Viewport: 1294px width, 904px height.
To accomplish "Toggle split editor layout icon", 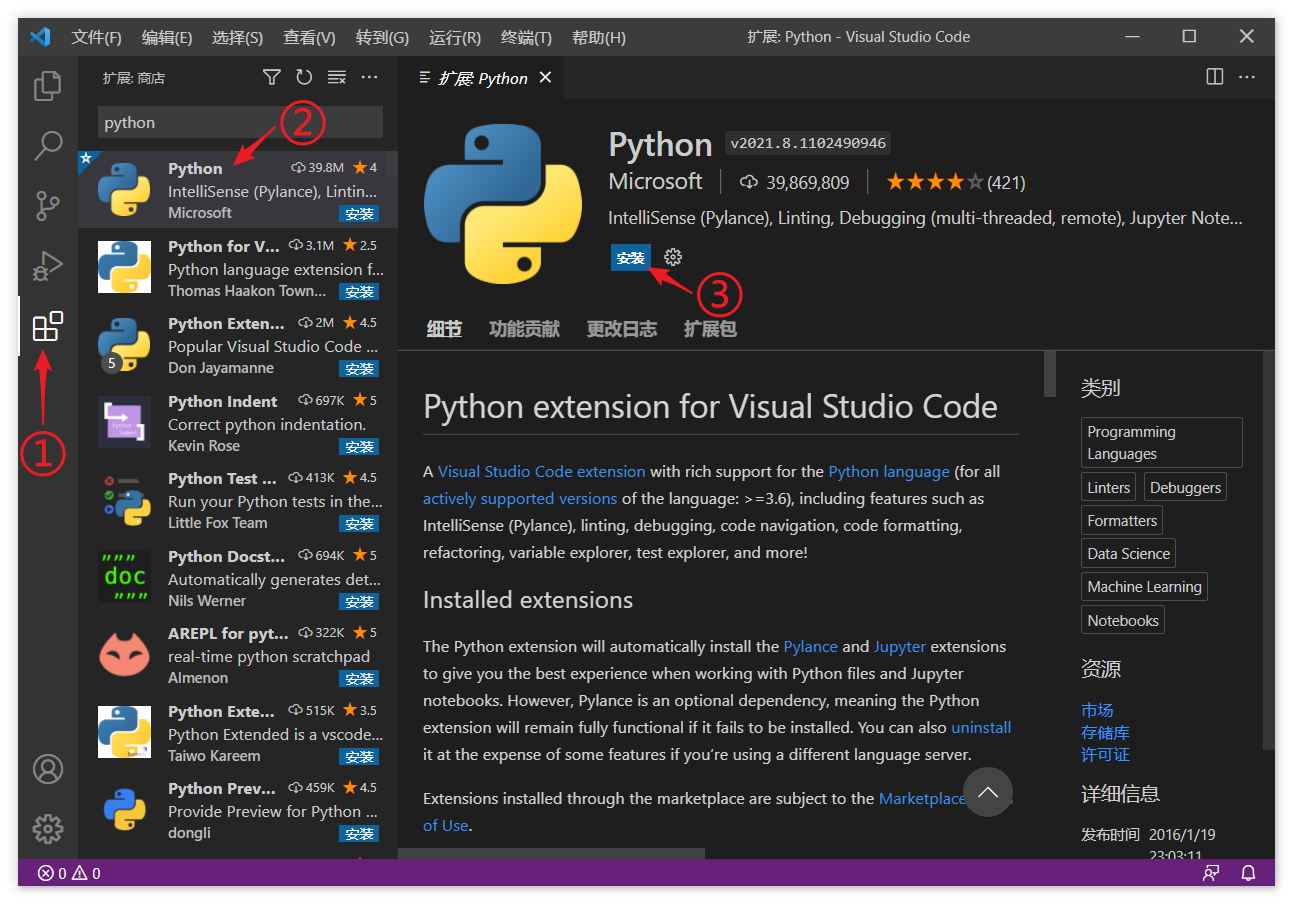I will coord(1215,77).
